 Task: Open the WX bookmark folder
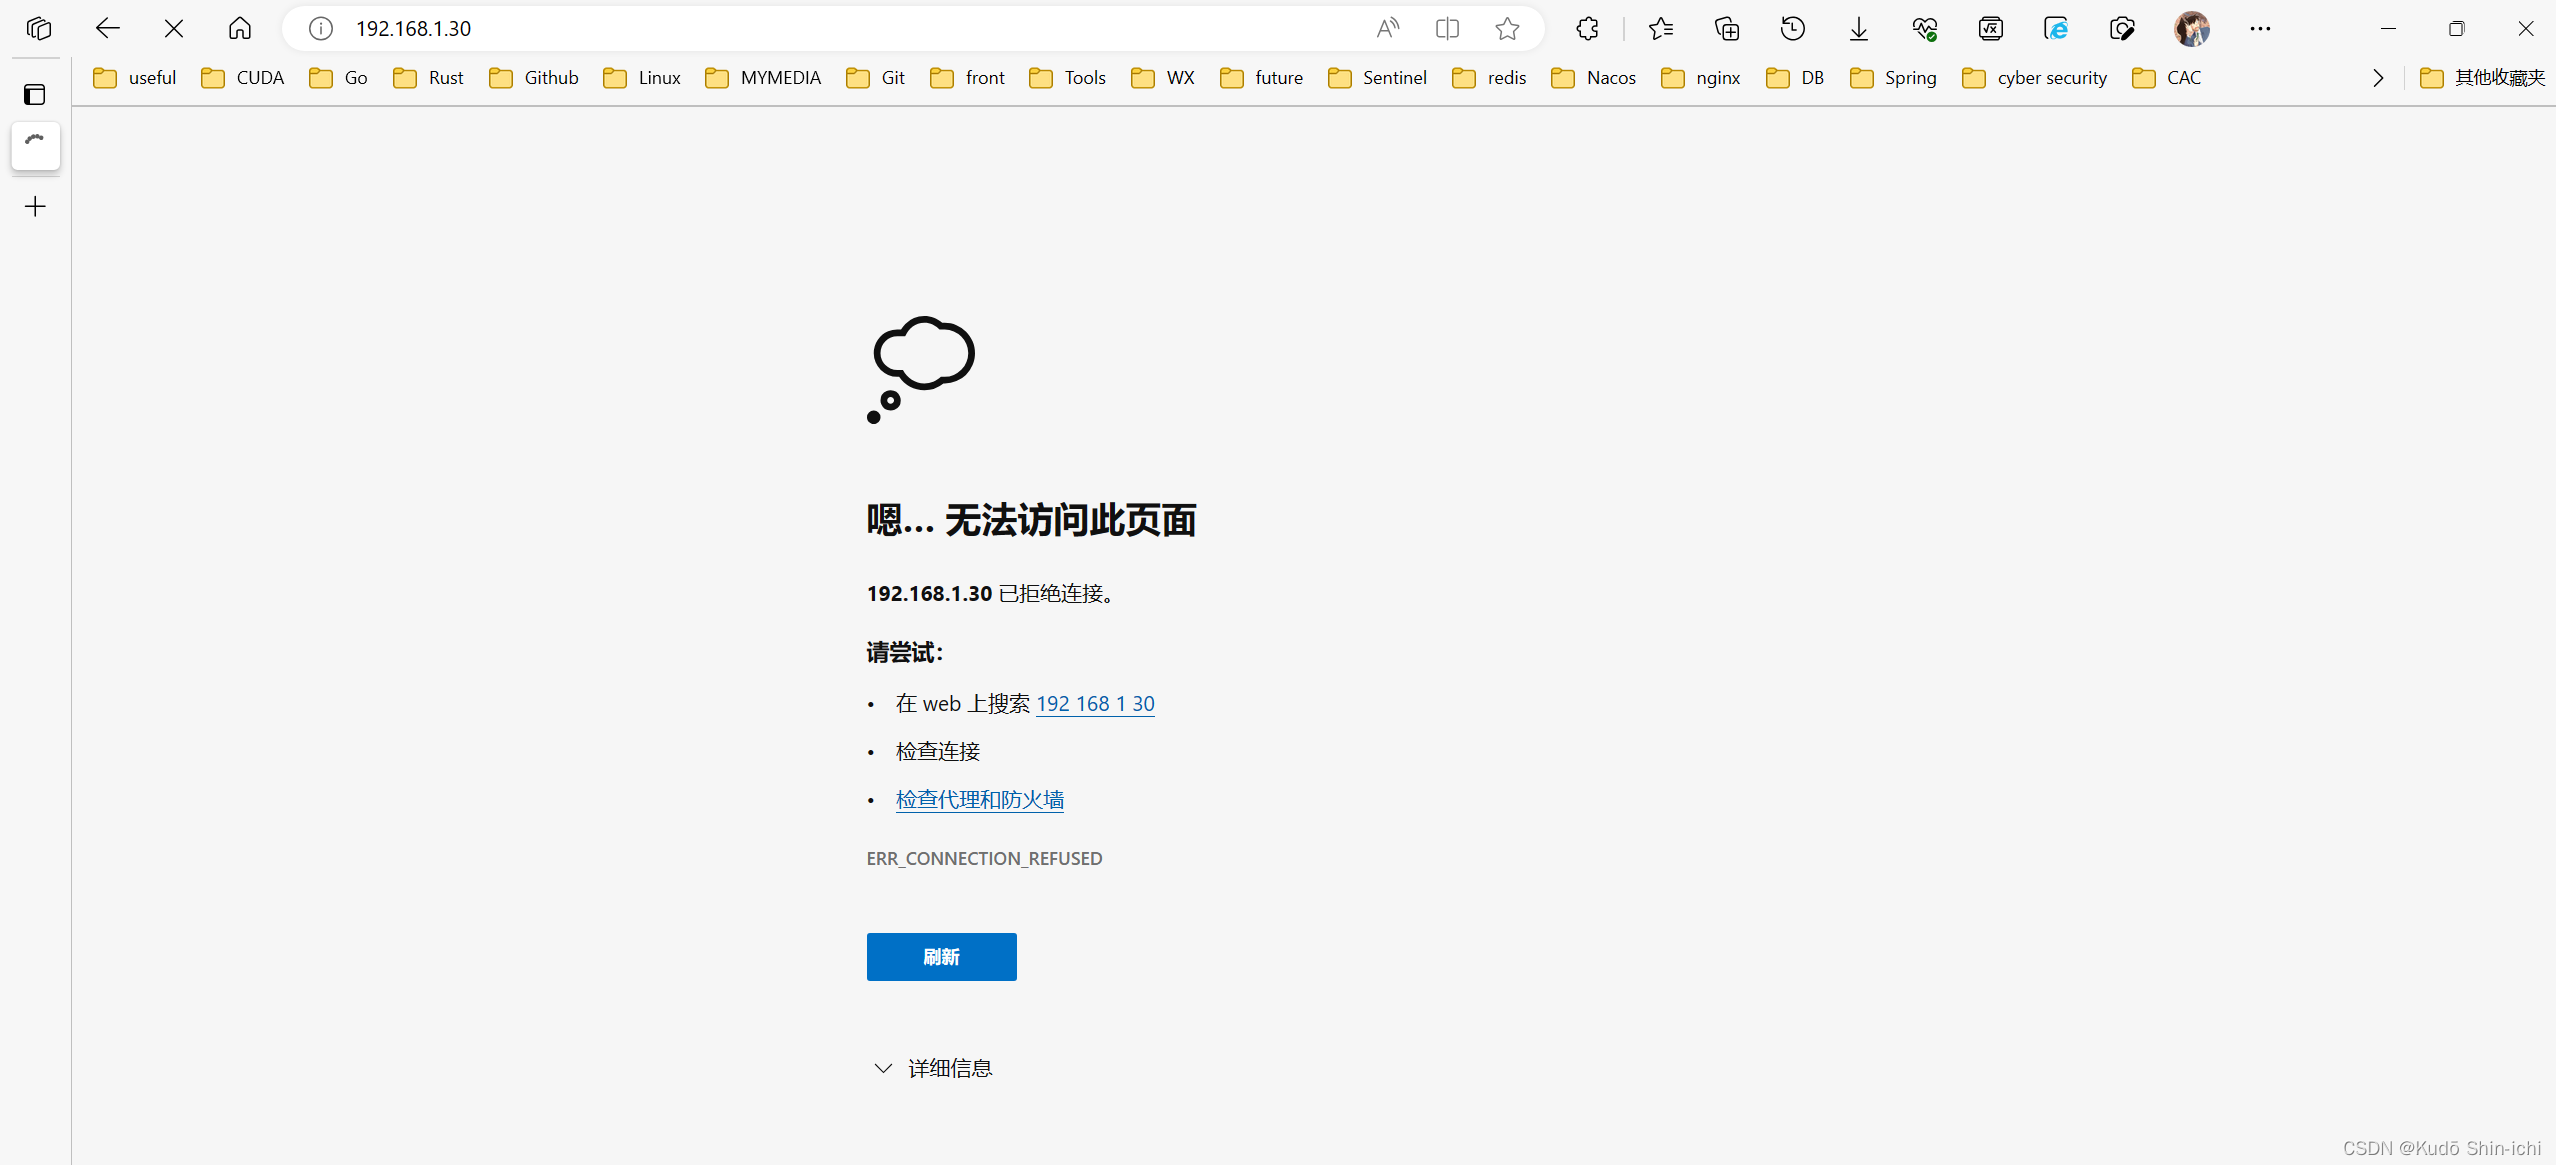click(x=1164, y=78)
